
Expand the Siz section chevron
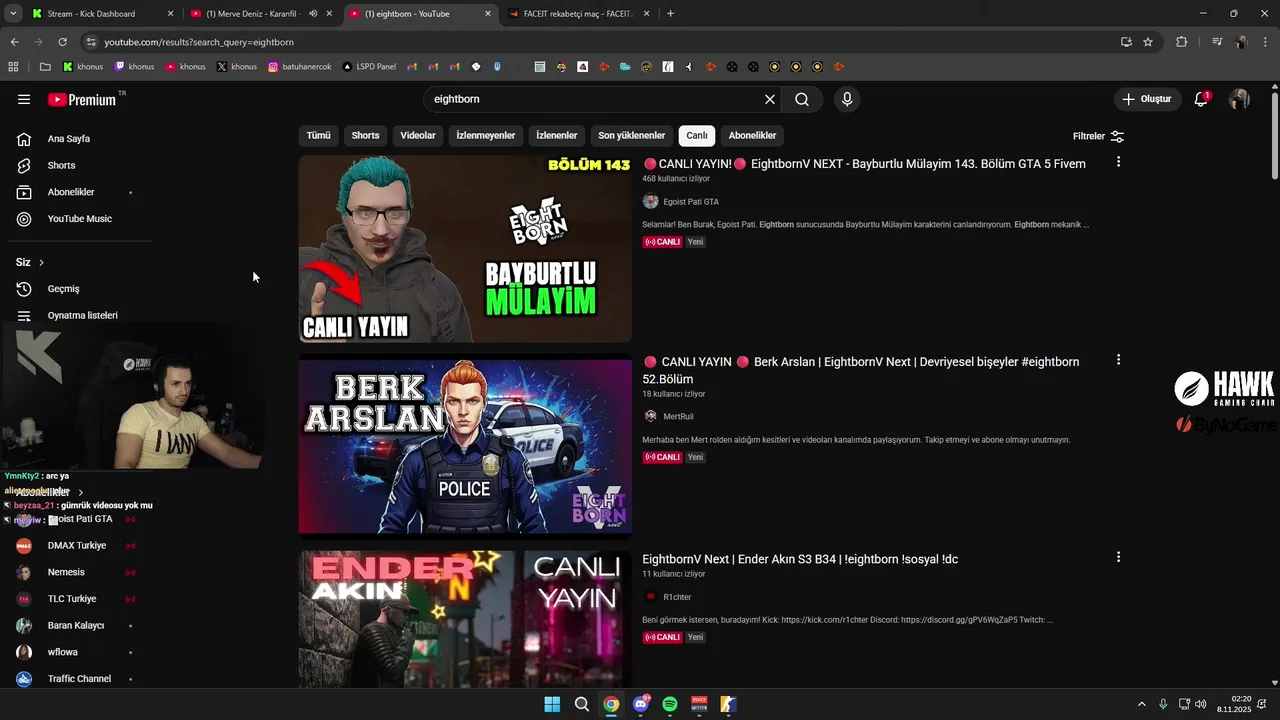click(41, 262)
